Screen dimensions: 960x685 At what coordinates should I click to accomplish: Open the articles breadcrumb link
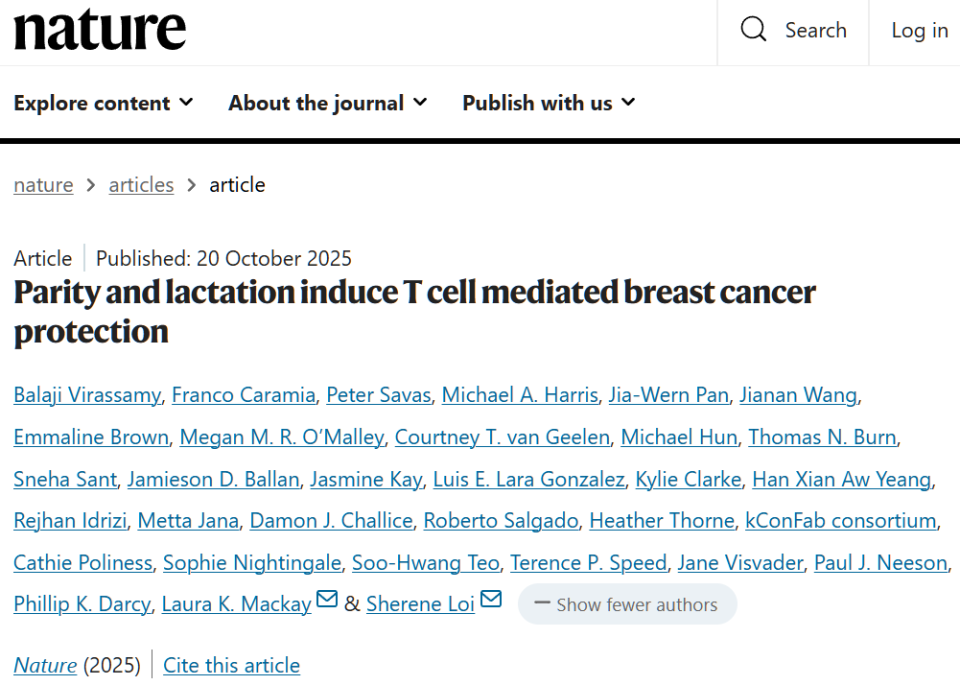(141, 185)
